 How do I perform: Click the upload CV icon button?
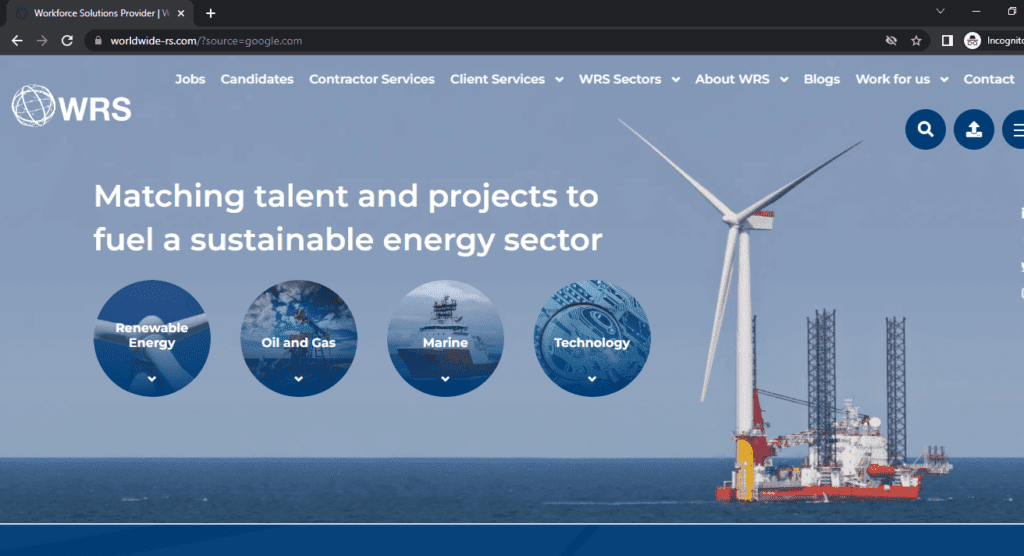tap(973, 129)
